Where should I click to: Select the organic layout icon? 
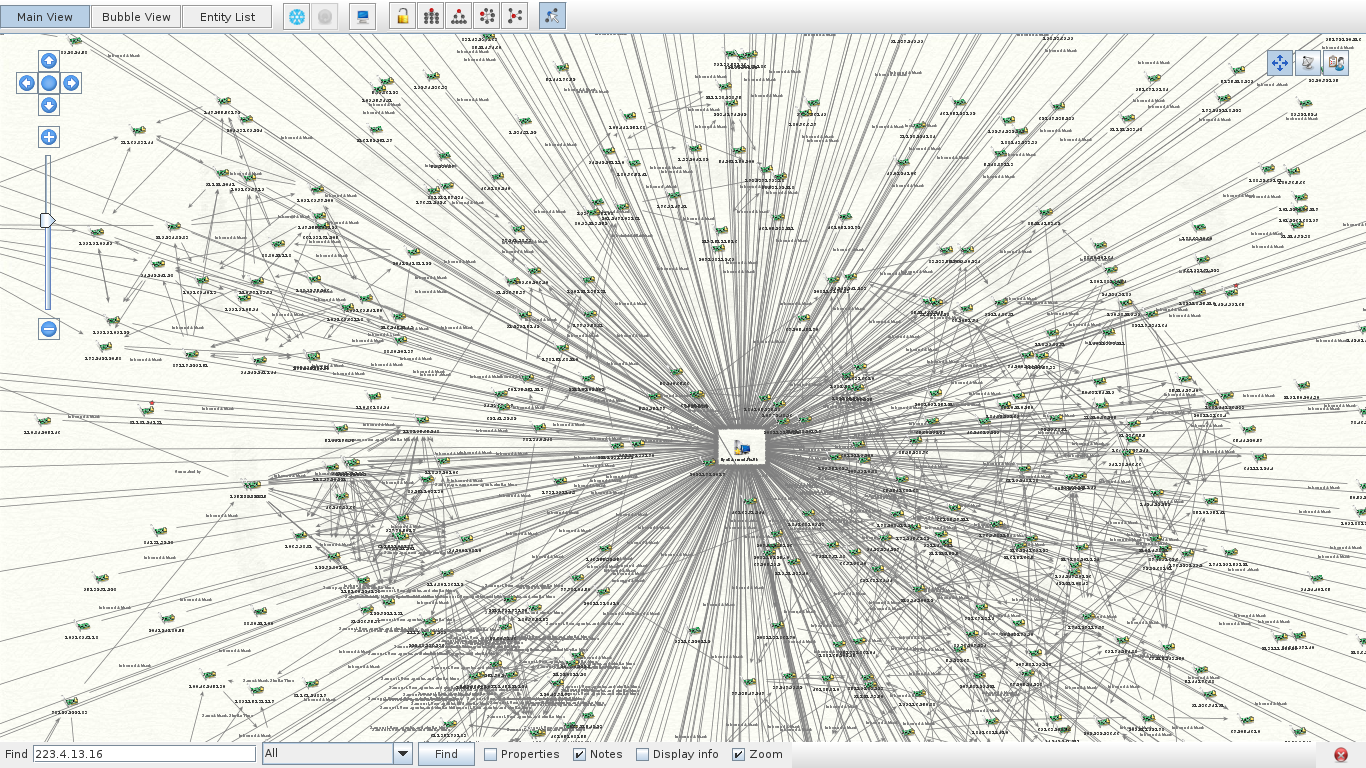point(515,16)
